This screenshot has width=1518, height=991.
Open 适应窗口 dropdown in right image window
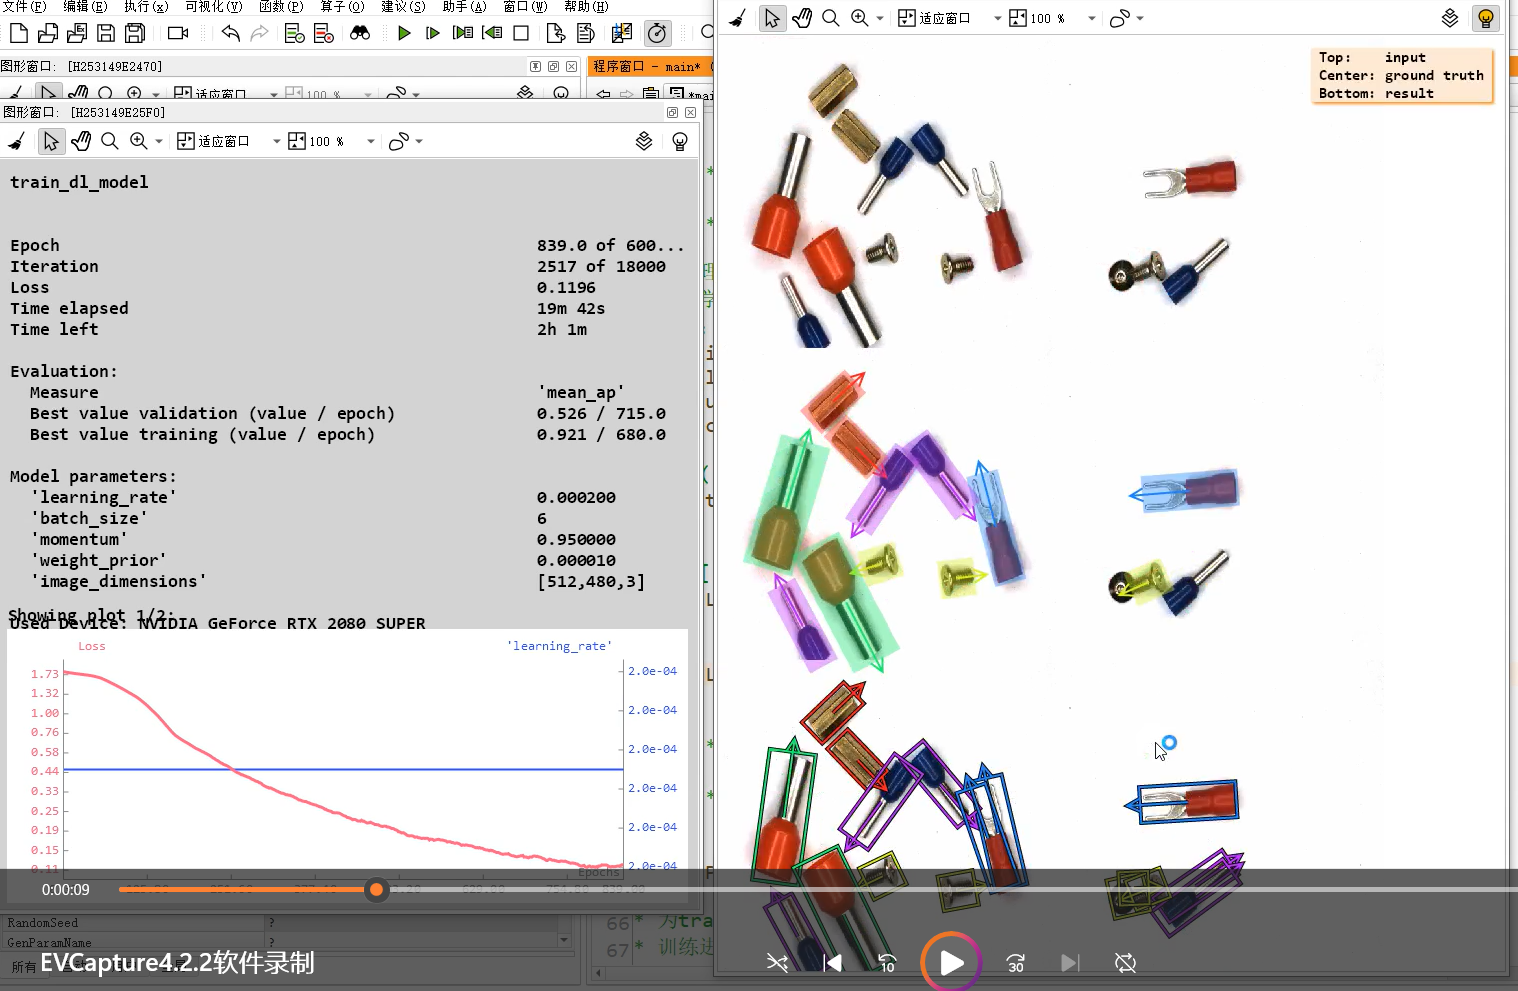coord(997,19)
